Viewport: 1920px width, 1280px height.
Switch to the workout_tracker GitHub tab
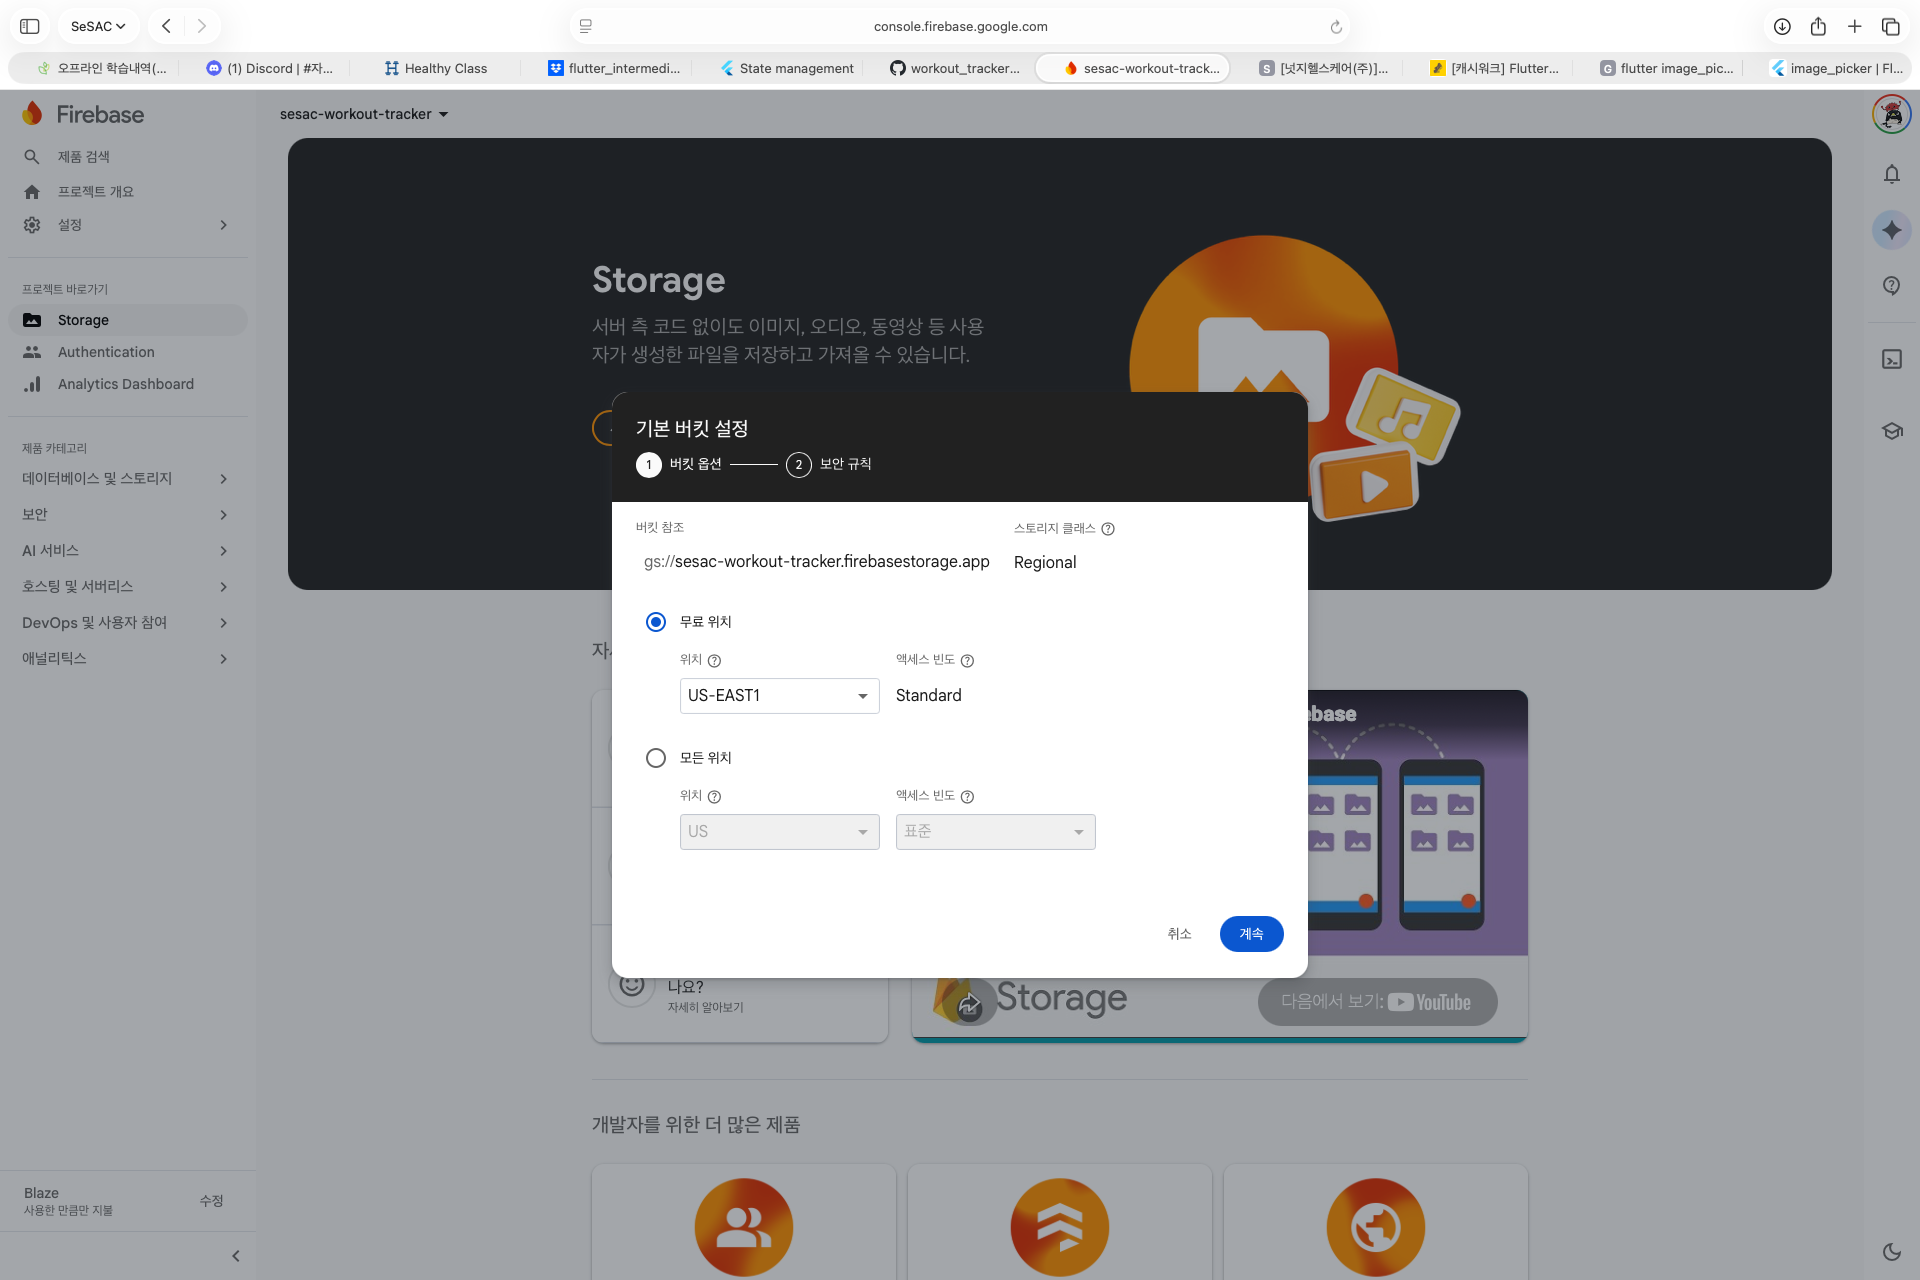click(955, 68)
